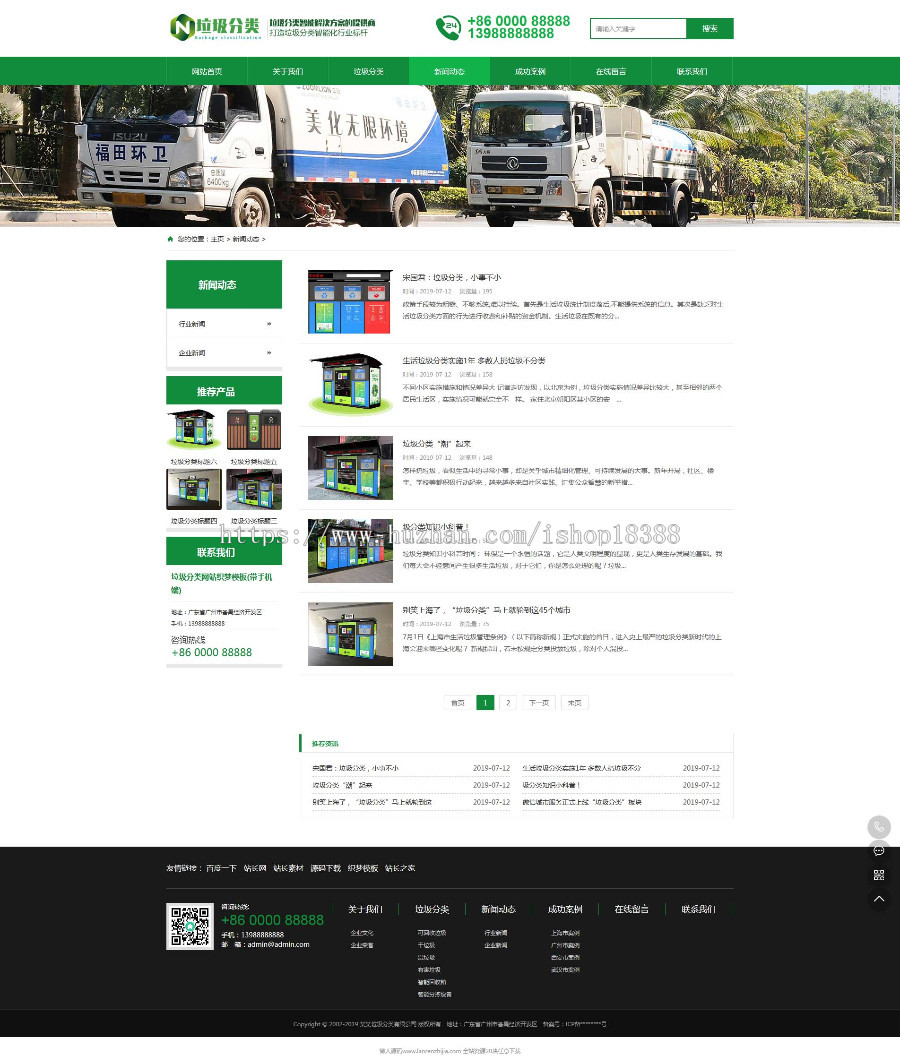Open article 生活垃圾分类实施1年 多数人扔垃圾不分类

pos(474,360)
